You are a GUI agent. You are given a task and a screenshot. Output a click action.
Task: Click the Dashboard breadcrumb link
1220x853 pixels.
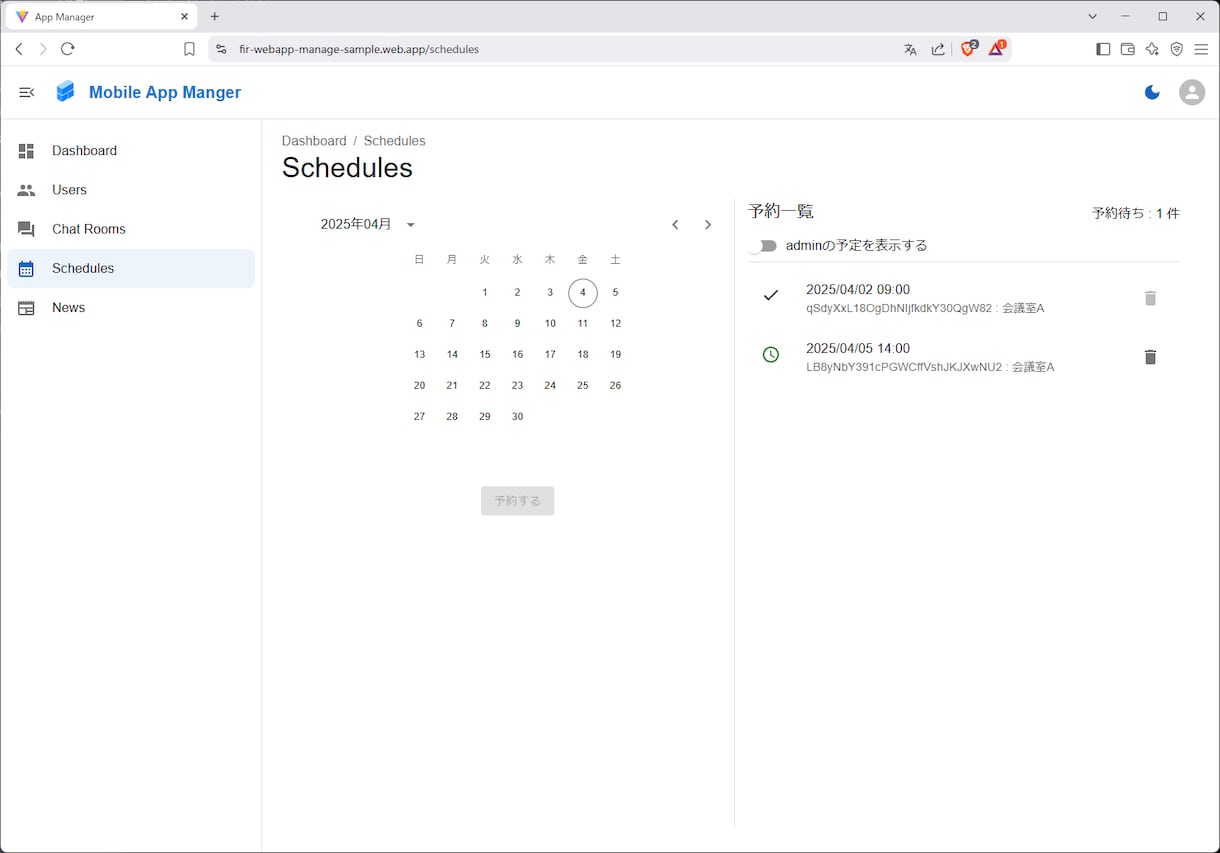click(314, 141)
